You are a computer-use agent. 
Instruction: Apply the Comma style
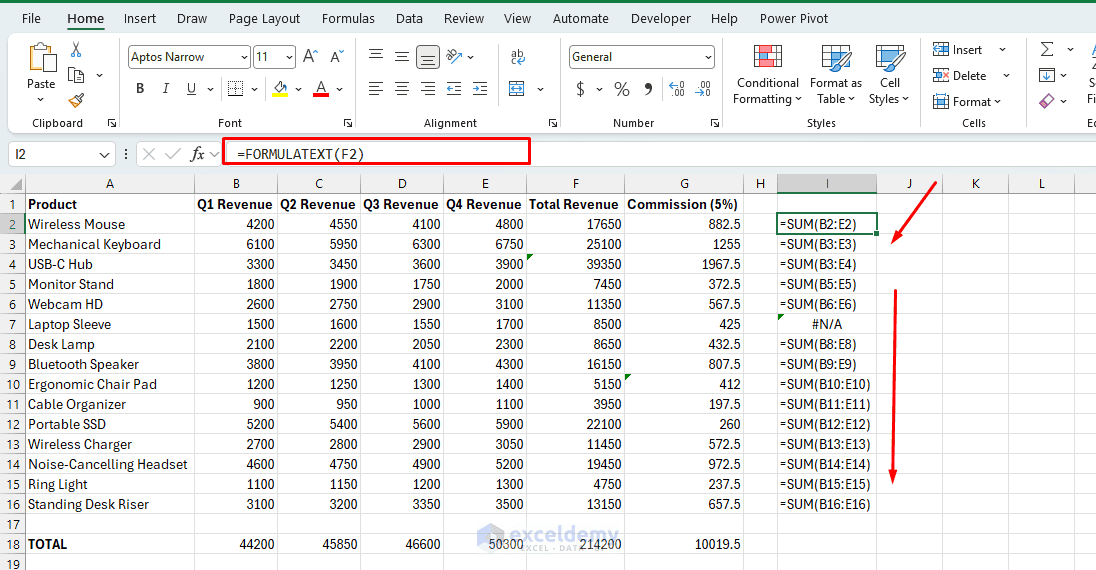pos(648,89)
